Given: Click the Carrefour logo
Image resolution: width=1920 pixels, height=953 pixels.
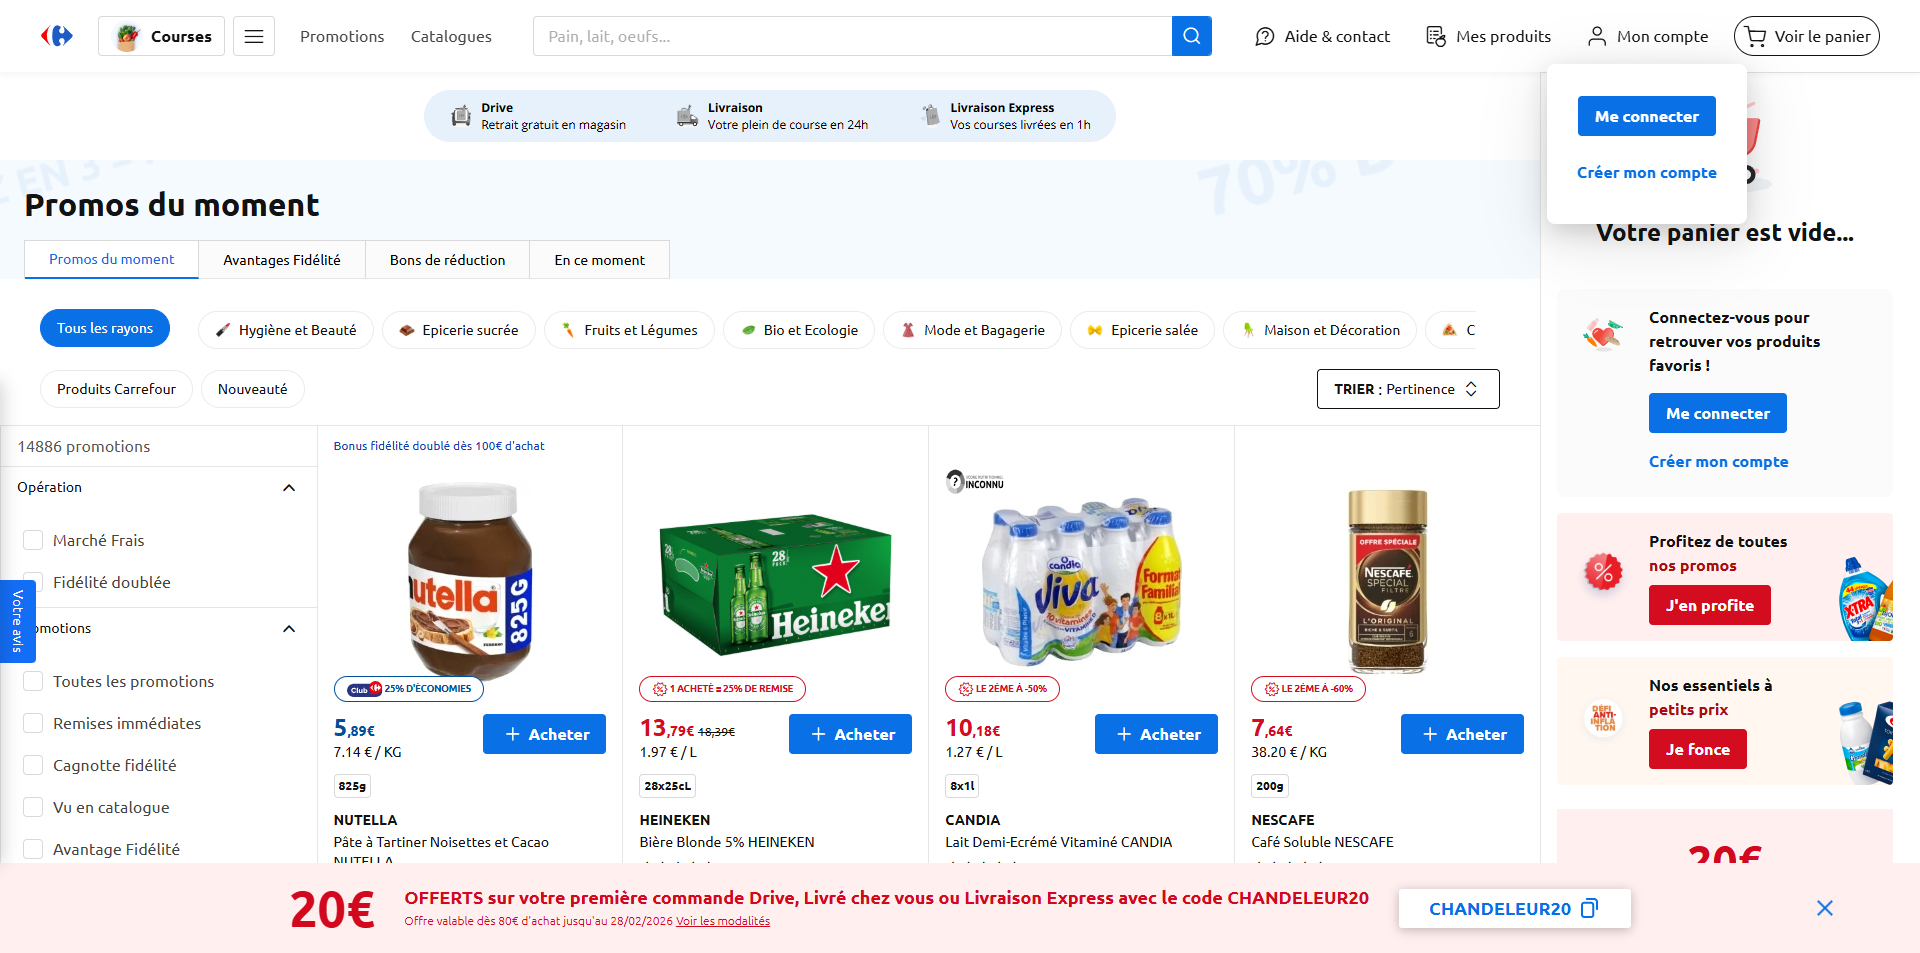Looking at the screenshot, I should (x=57, y=36).
